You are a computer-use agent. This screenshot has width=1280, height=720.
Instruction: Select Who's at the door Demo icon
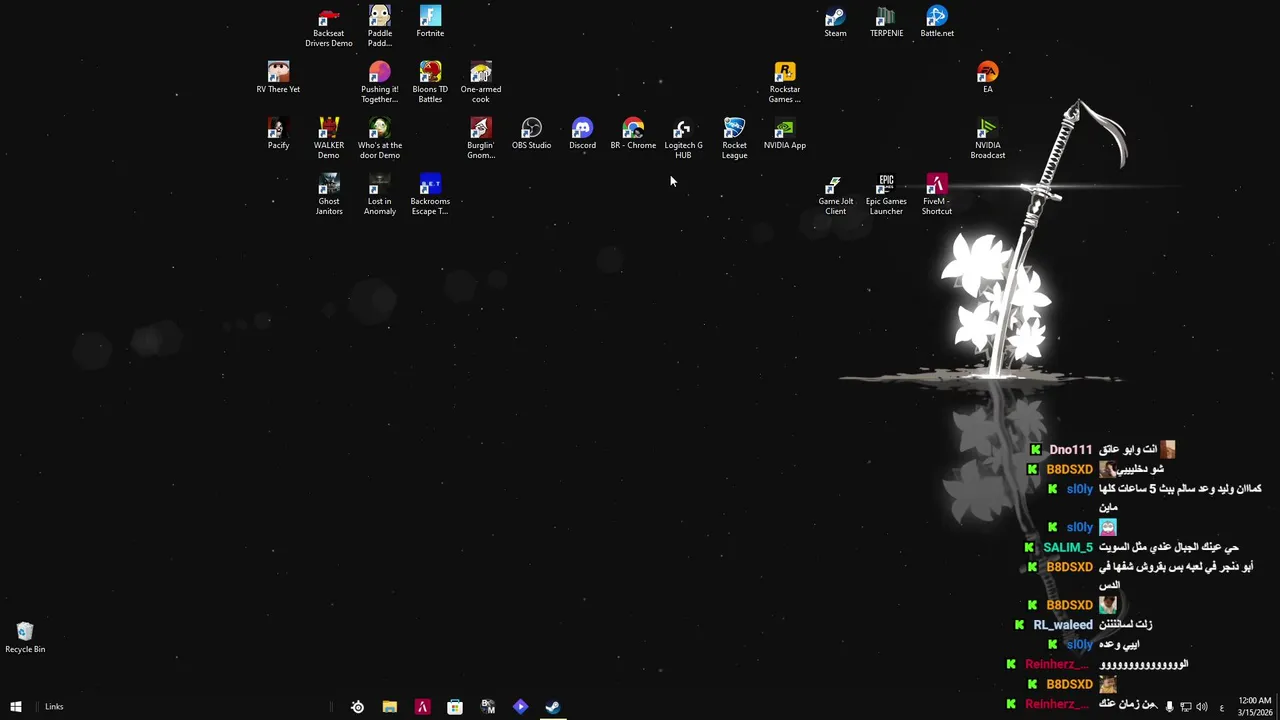[380, 139]
